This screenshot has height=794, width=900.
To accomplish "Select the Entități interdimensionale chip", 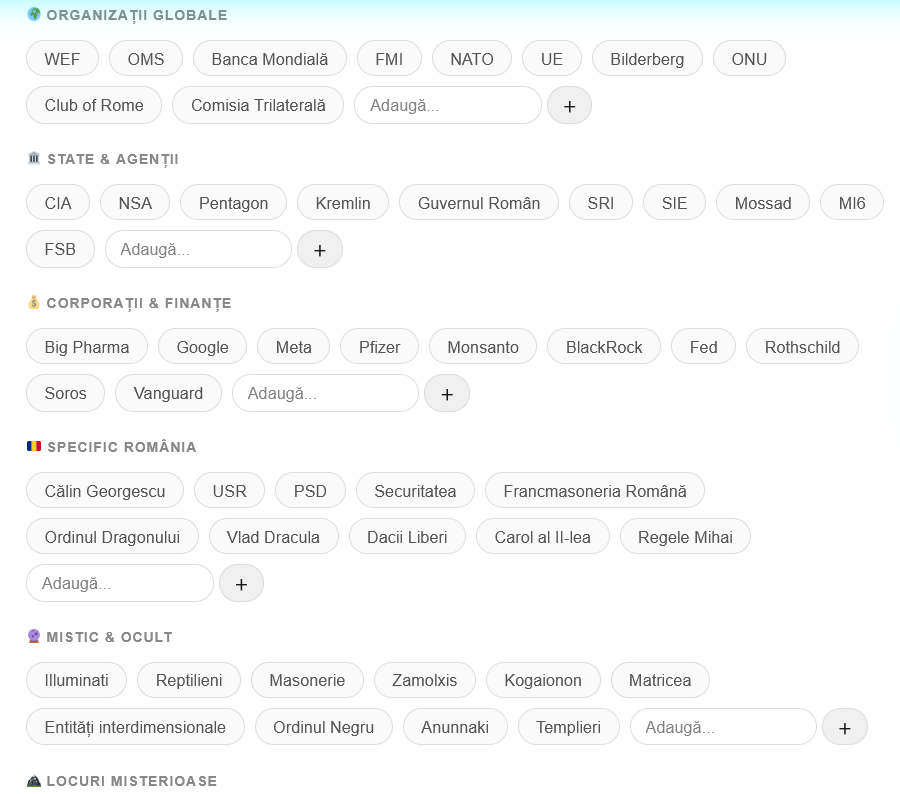I will tap(135, 727).
